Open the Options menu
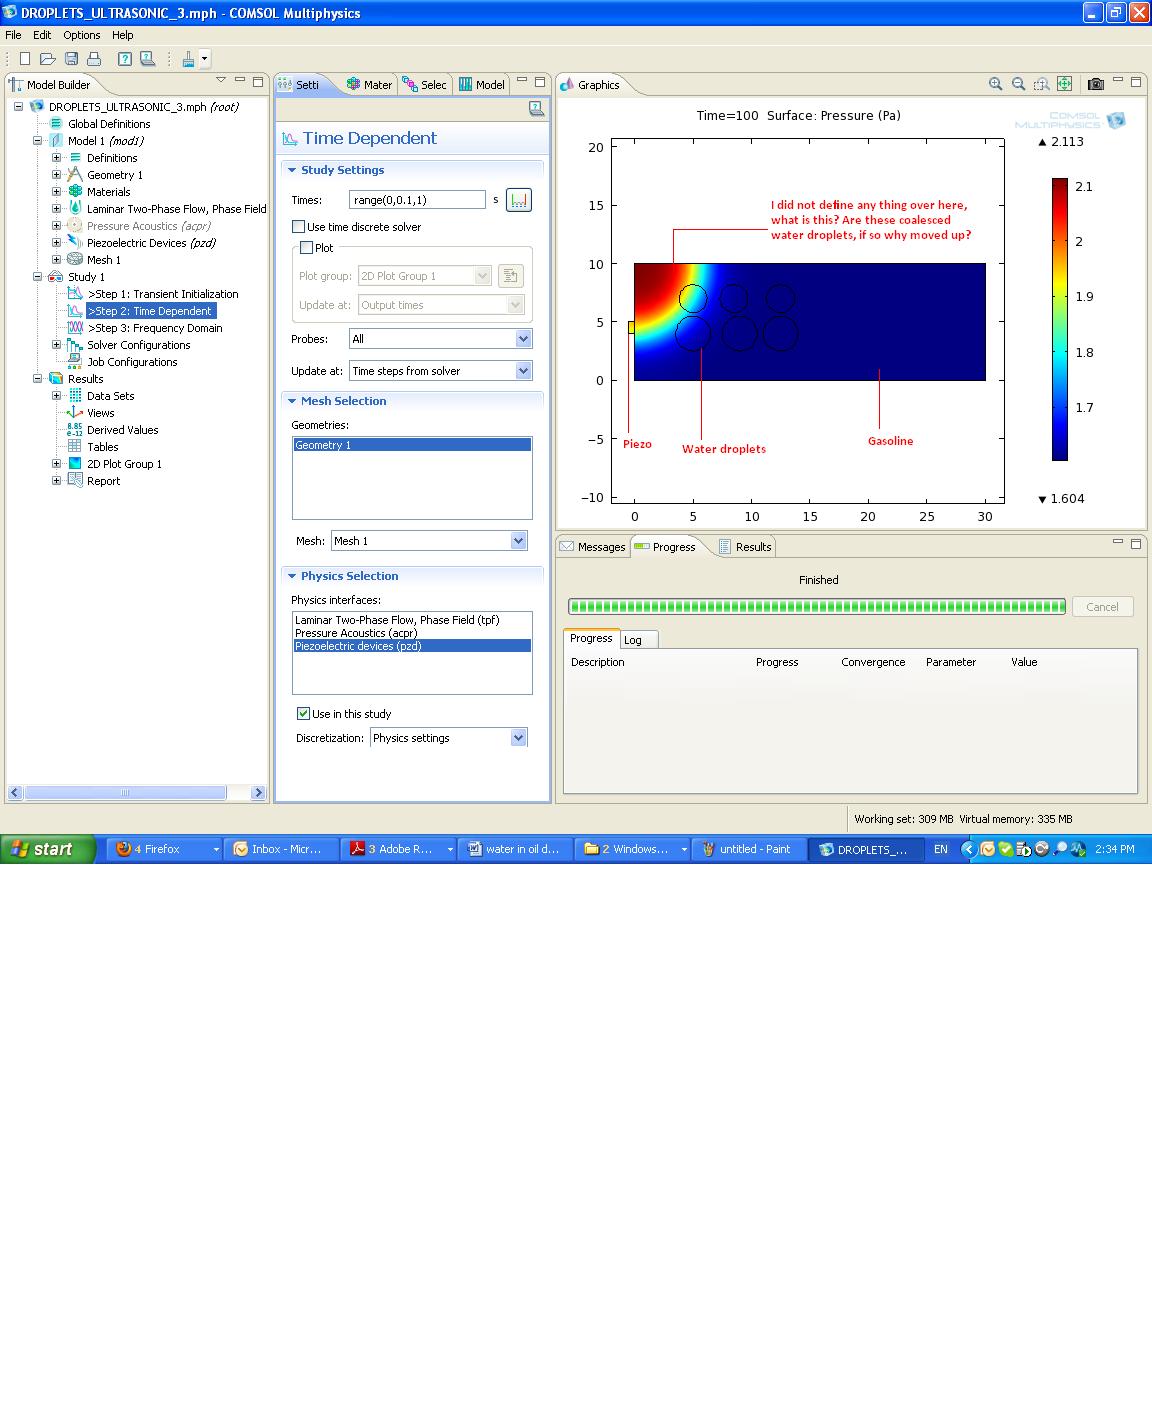1152x1405 pixels. click(81, 35)
